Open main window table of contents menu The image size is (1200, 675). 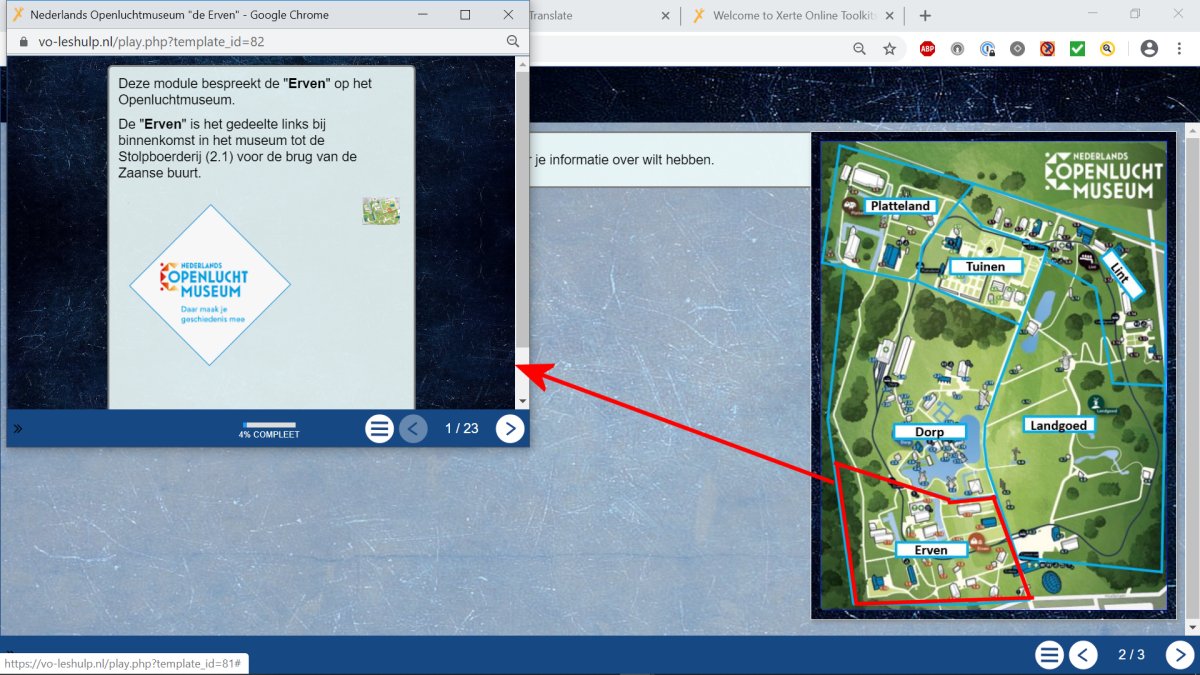pos(1049,655)
